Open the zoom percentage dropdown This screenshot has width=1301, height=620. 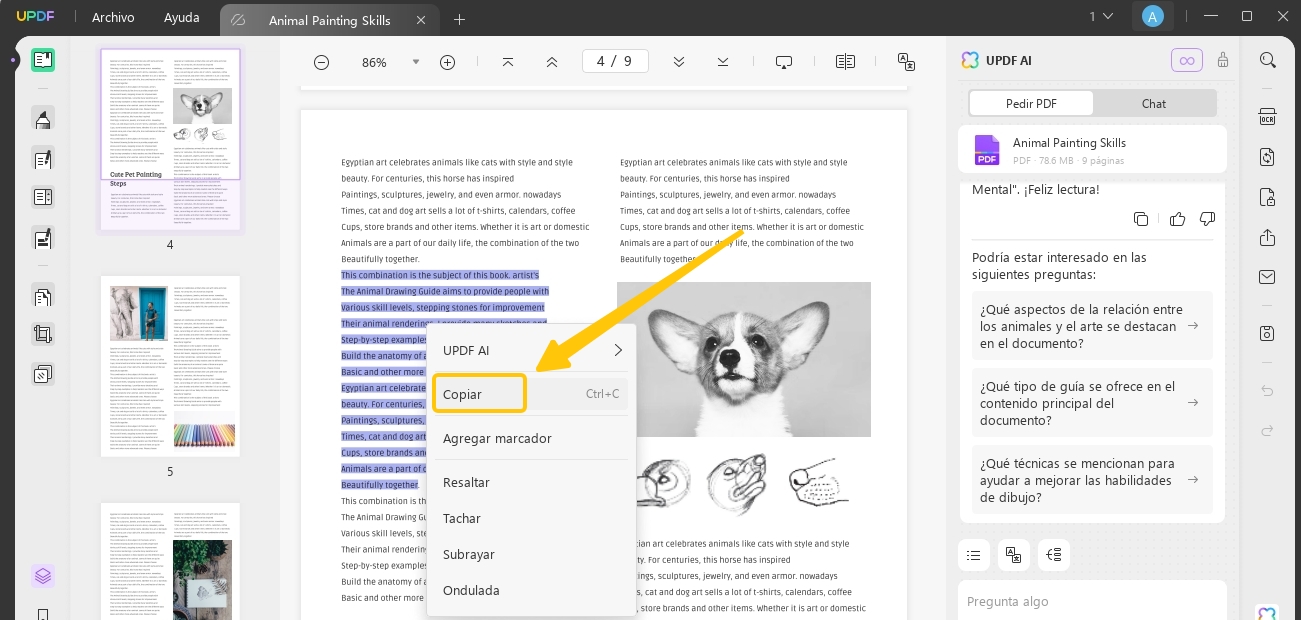point(416,62)
